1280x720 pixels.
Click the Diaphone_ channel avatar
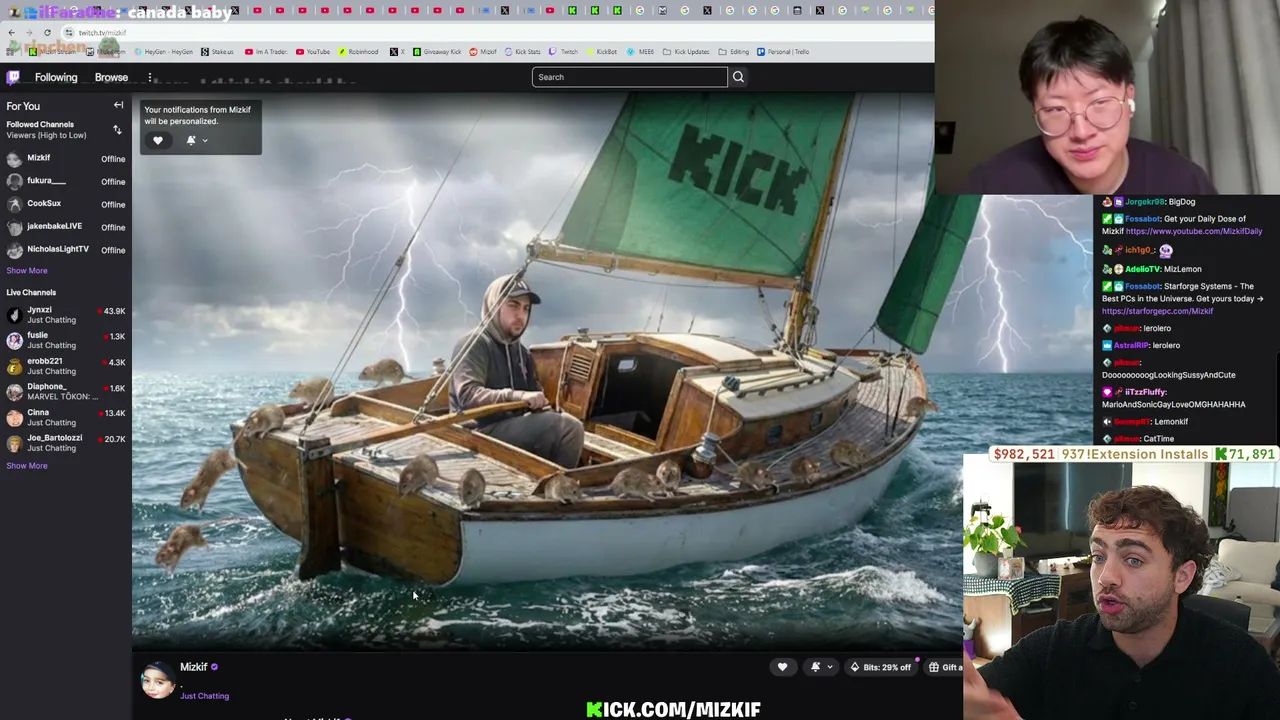(x=14, y=392)
